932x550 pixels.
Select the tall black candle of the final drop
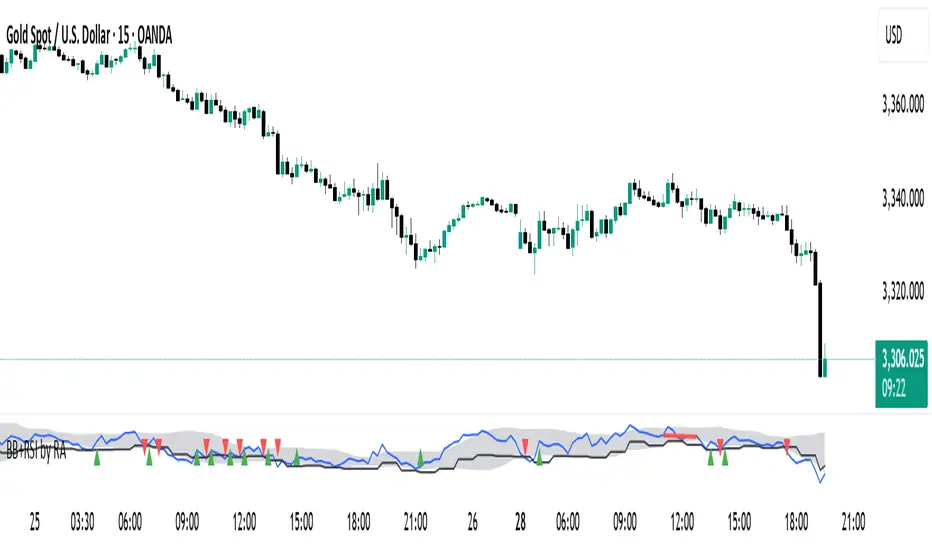click(820, 329)
